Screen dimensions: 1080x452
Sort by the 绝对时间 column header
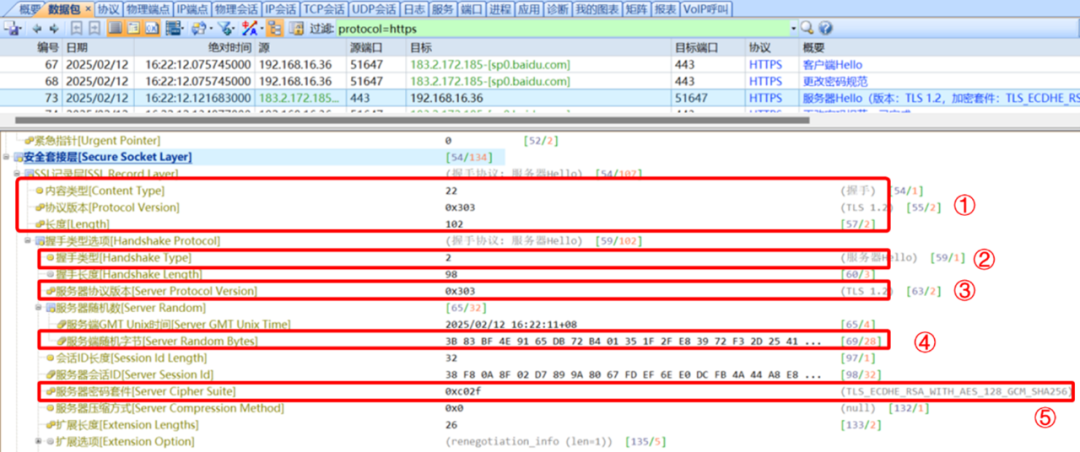point(230,47)
